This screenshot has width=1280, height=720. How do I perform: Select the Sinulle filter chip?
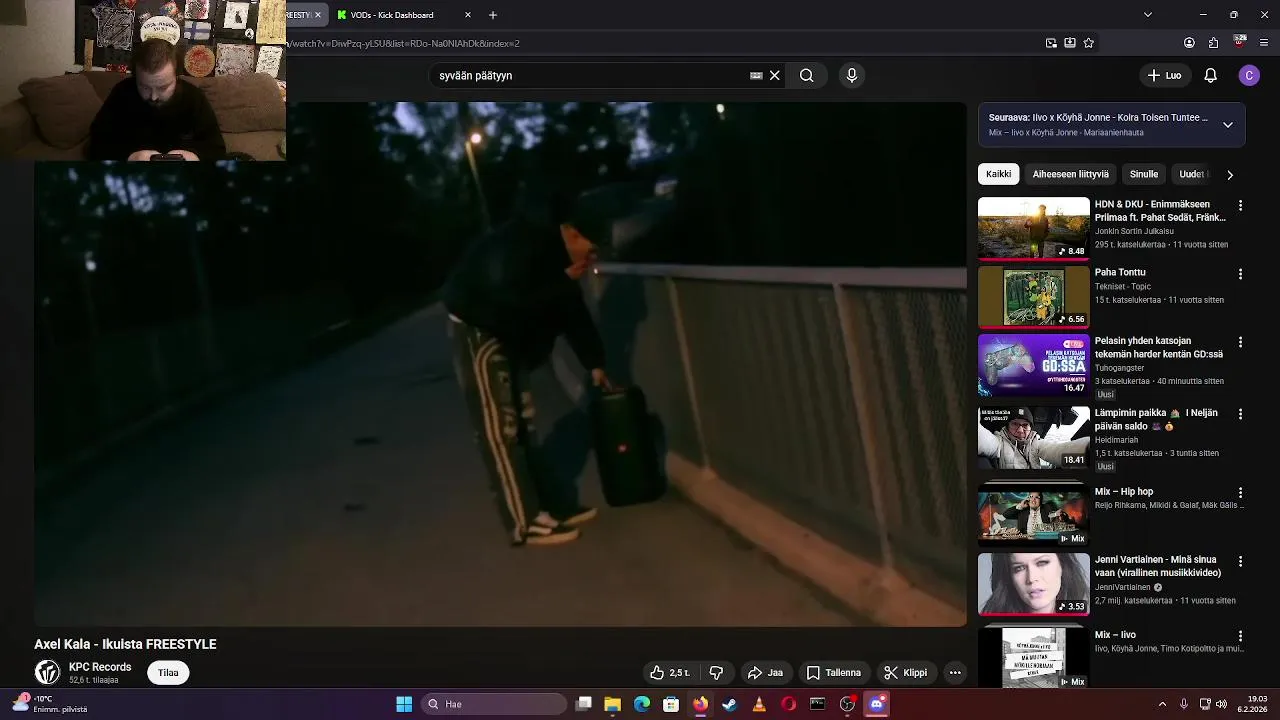[x=1144, y=174]
